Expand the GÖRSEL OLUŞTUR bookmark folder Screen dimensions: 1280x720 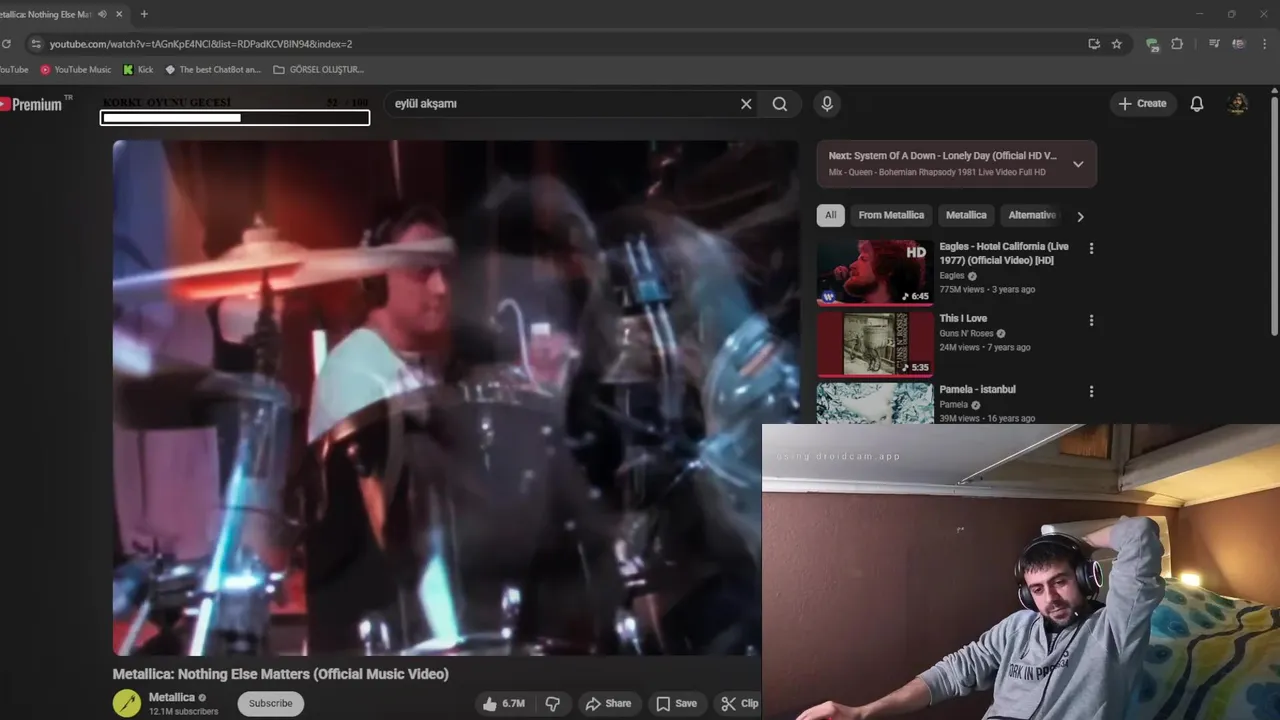(x=318, y=70)
